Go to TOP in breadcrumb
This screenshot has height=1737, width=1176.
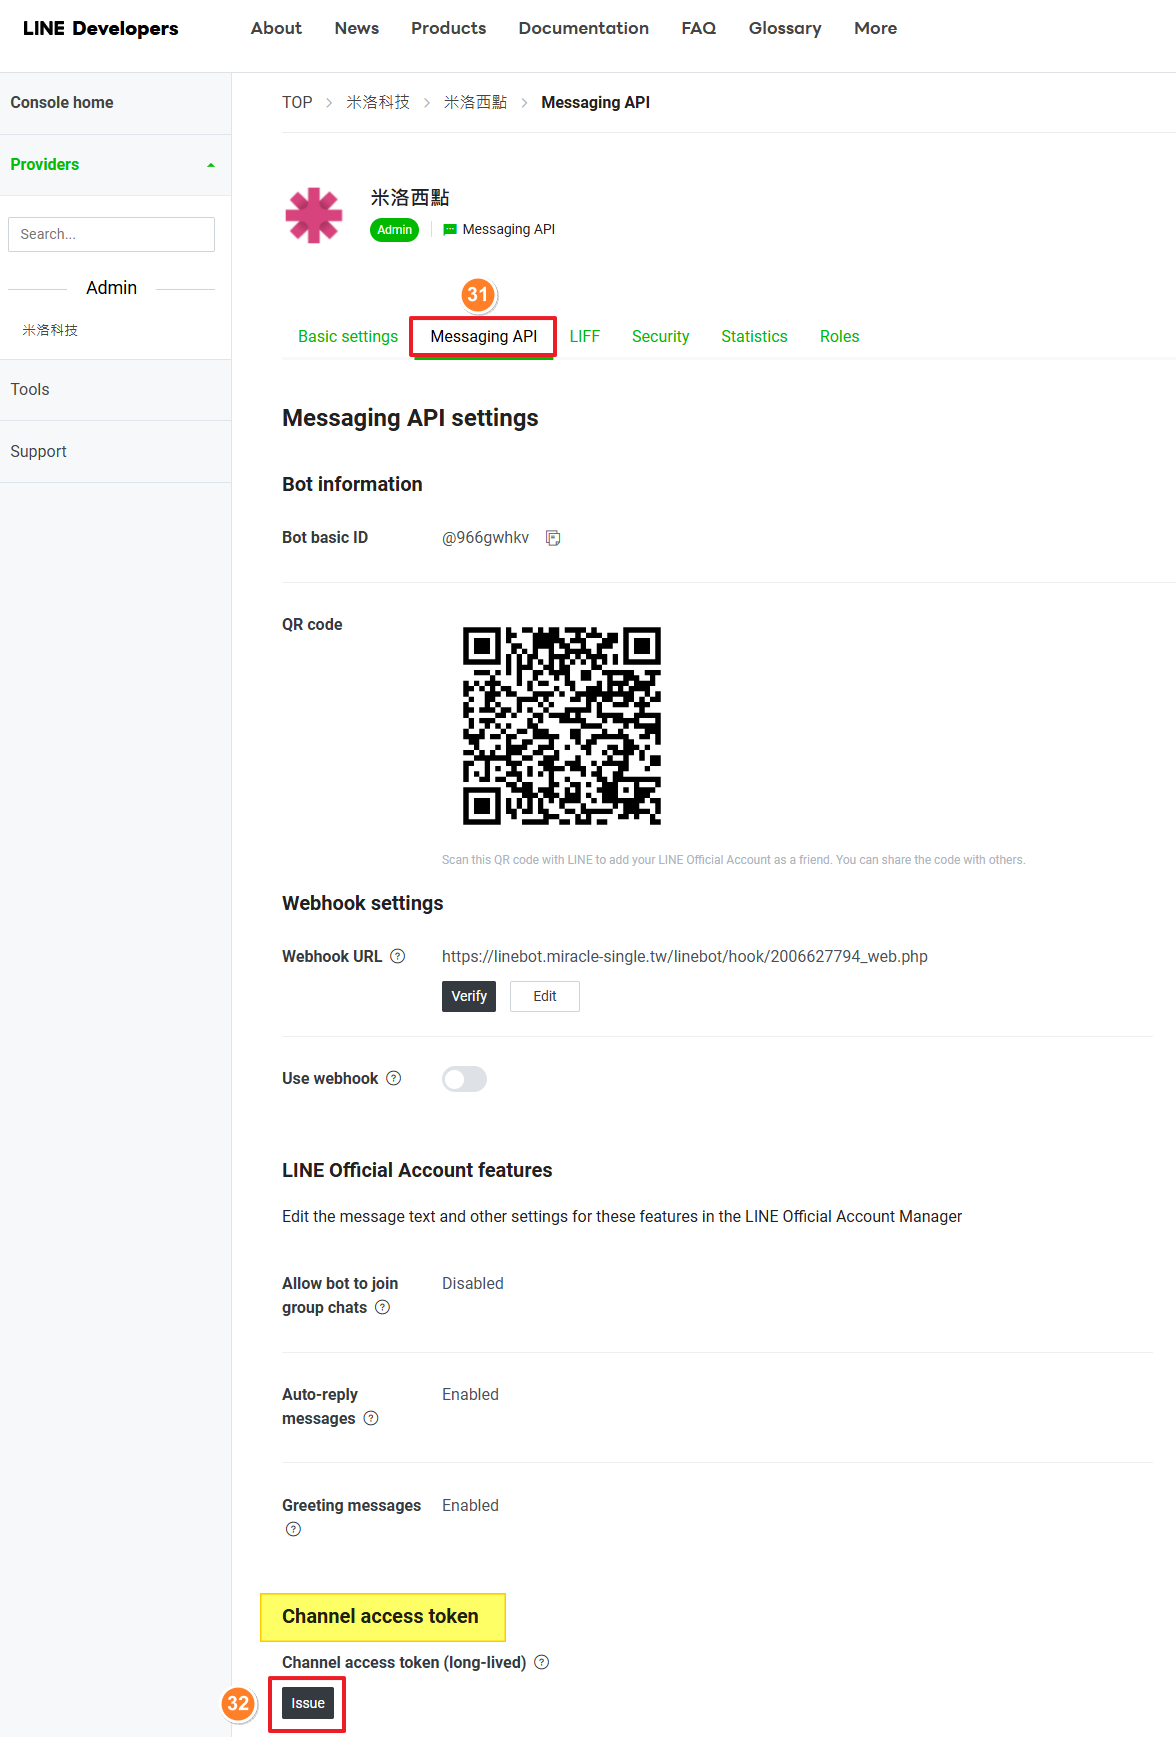tap(297, 102)
